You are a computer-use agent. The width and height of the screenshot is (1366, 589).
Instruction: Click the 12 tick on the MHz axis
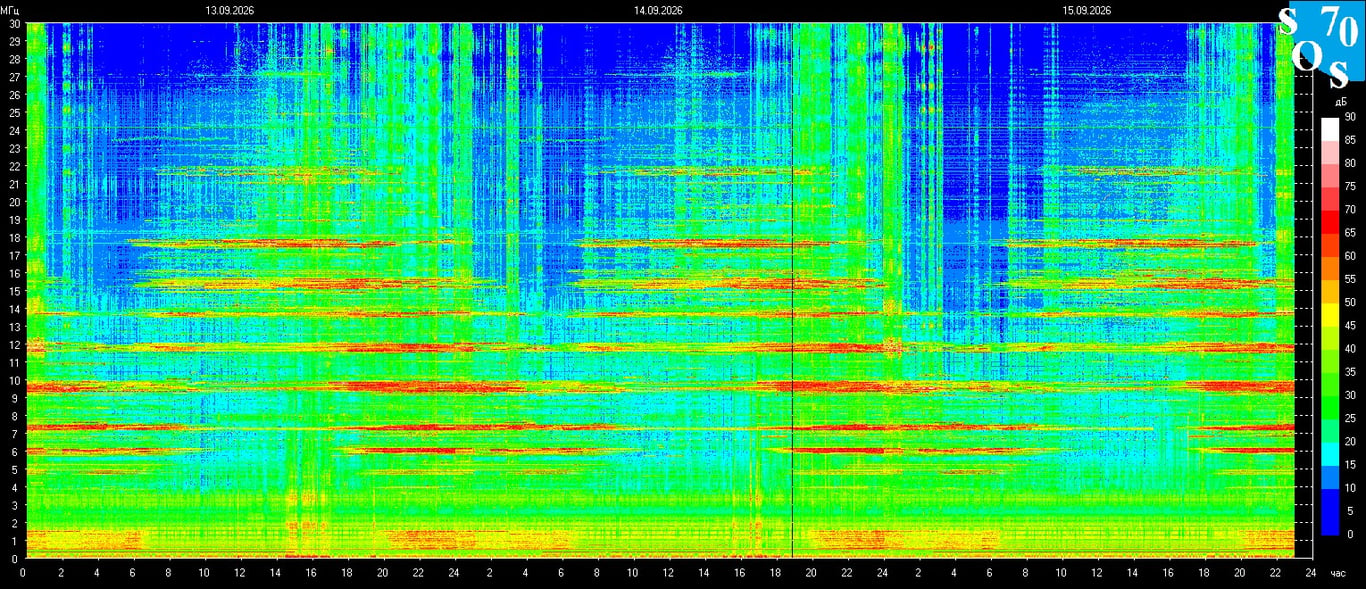pos(14,345)
